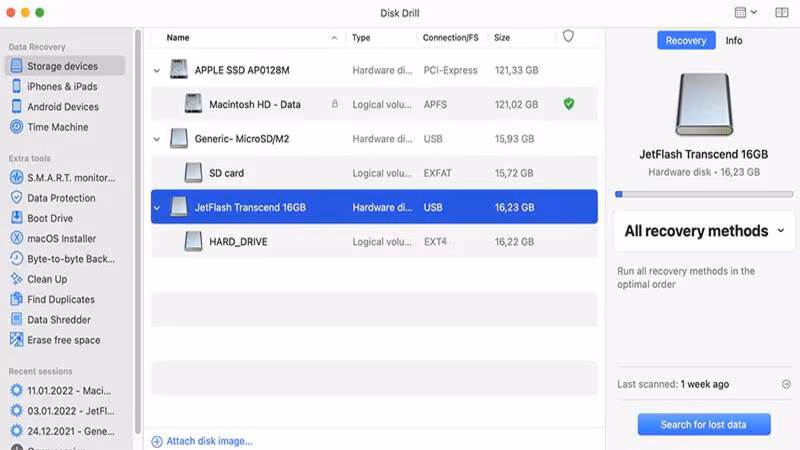
Task: Toggle the split panel view icon
Action: (782, 12)
